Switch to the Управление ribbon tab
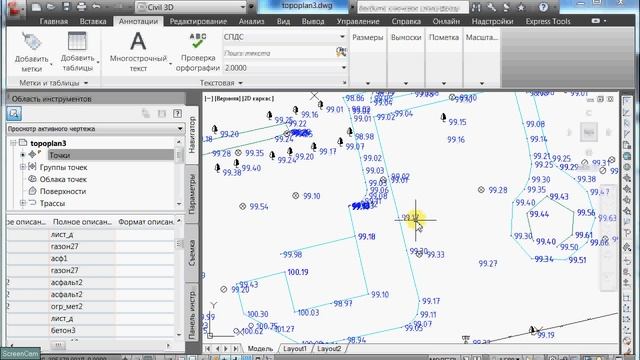 (x=358, y=21)
